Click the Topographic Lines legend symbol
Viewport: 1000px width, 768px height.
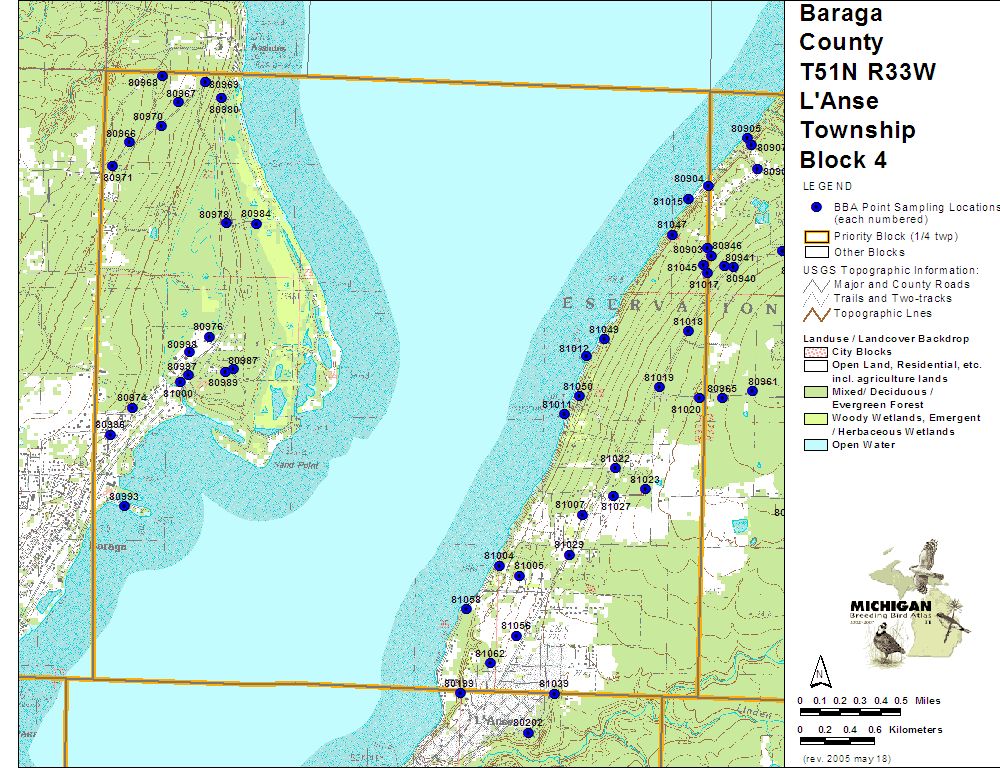coord(817,313)
